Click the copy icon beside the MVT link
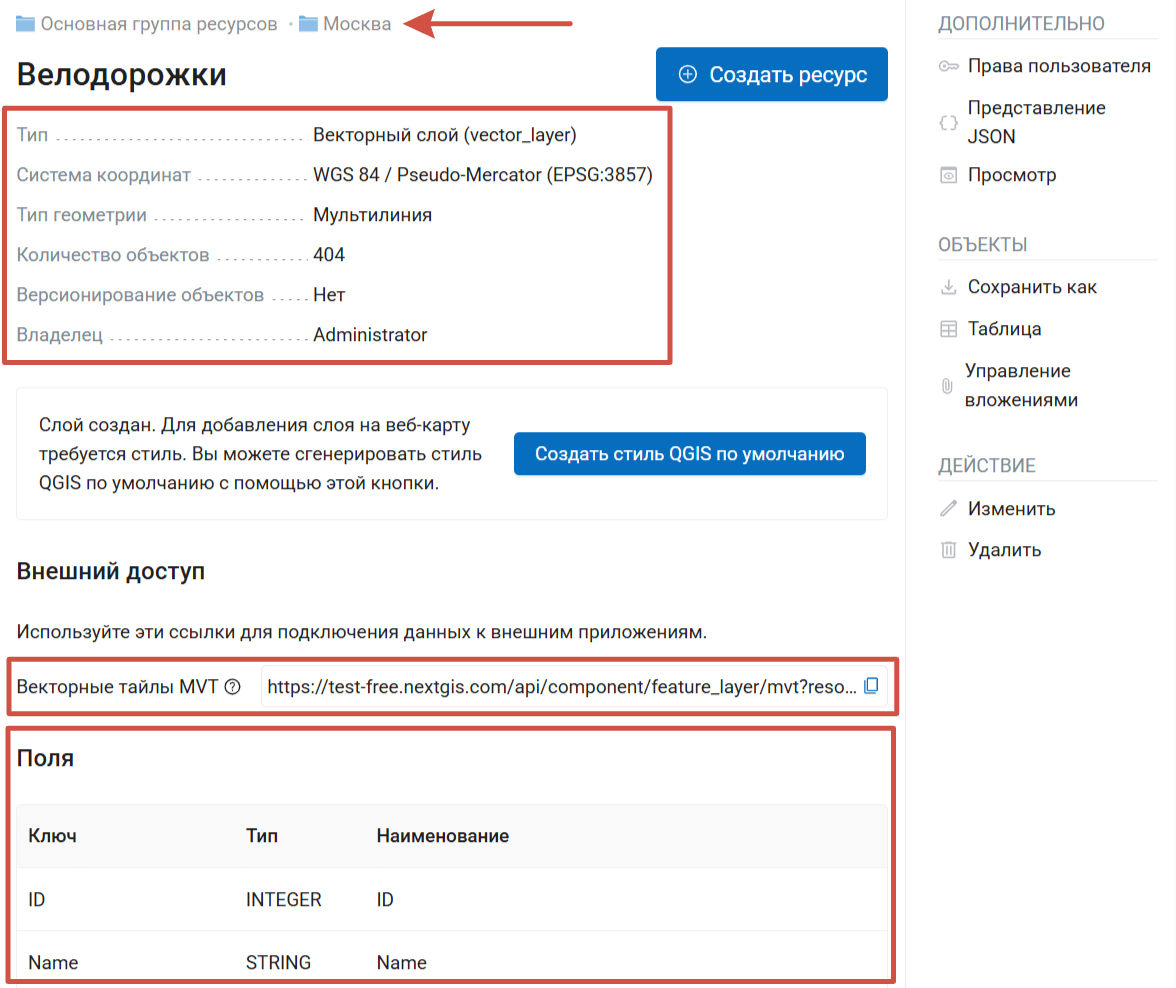The image size is (1176, 988). point(871,686)
